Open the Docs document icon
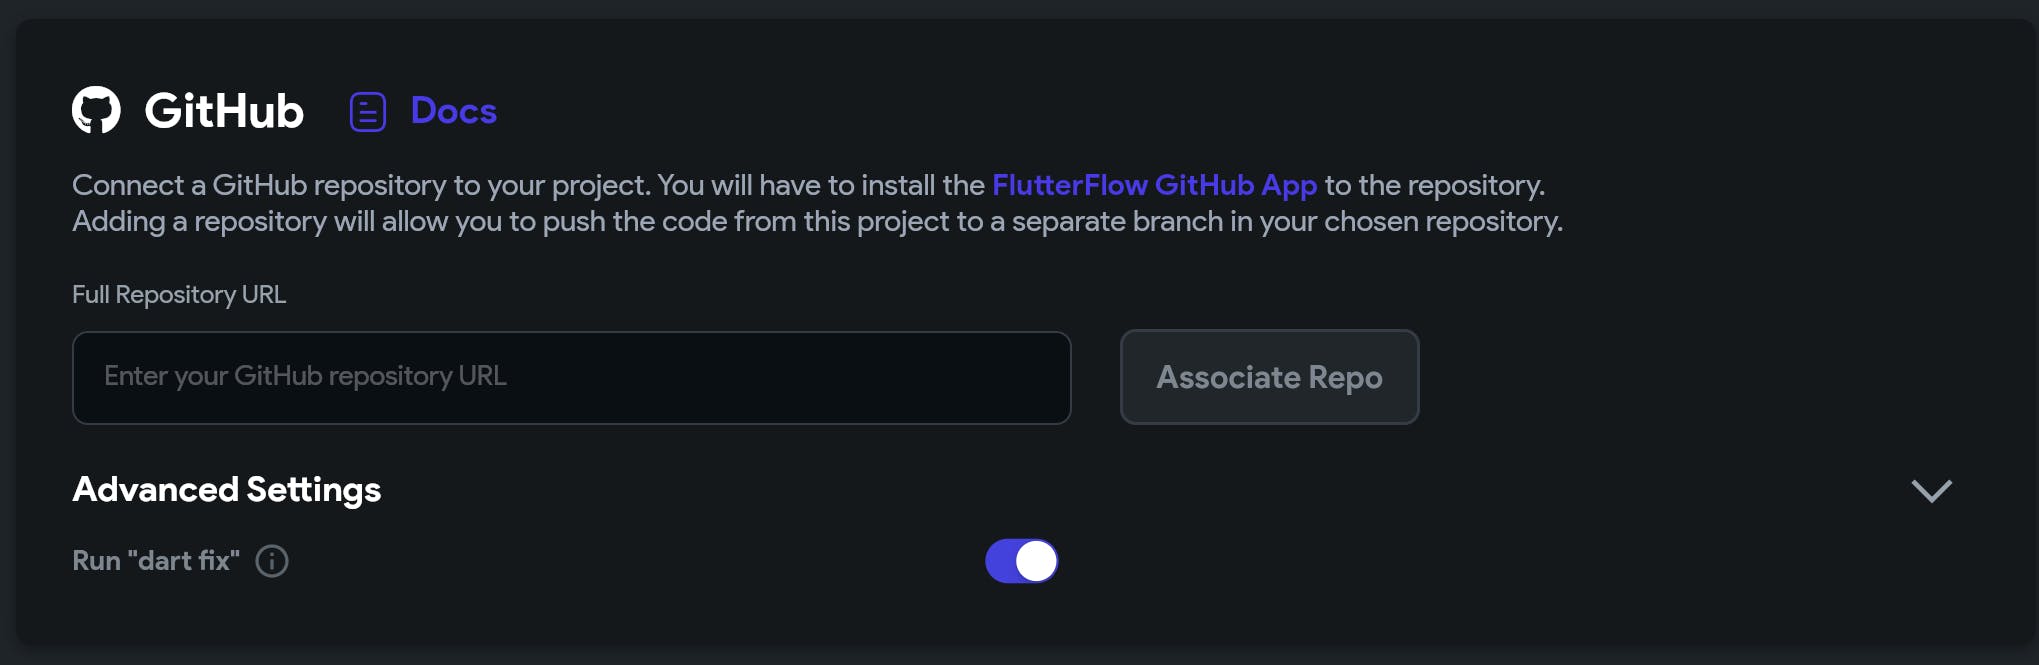This screenshot has height=665, width=2039. [368, 112]
